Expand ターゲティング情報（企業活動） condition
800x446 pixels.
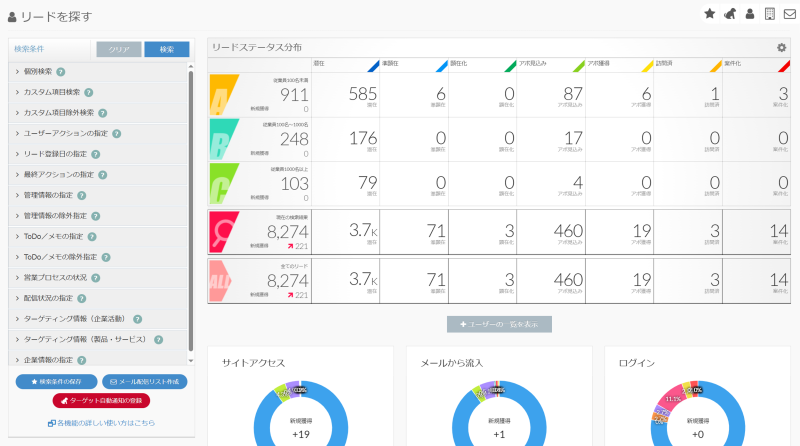tap(98, 319)
